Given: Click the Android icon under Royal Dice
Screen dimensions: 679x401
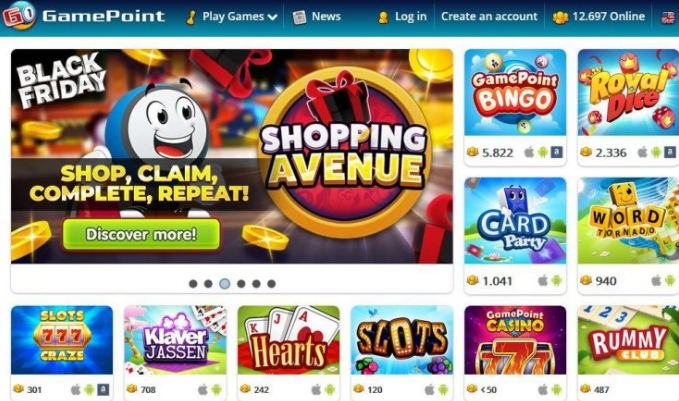Looking at the screenshot, I should pos(656,152).
